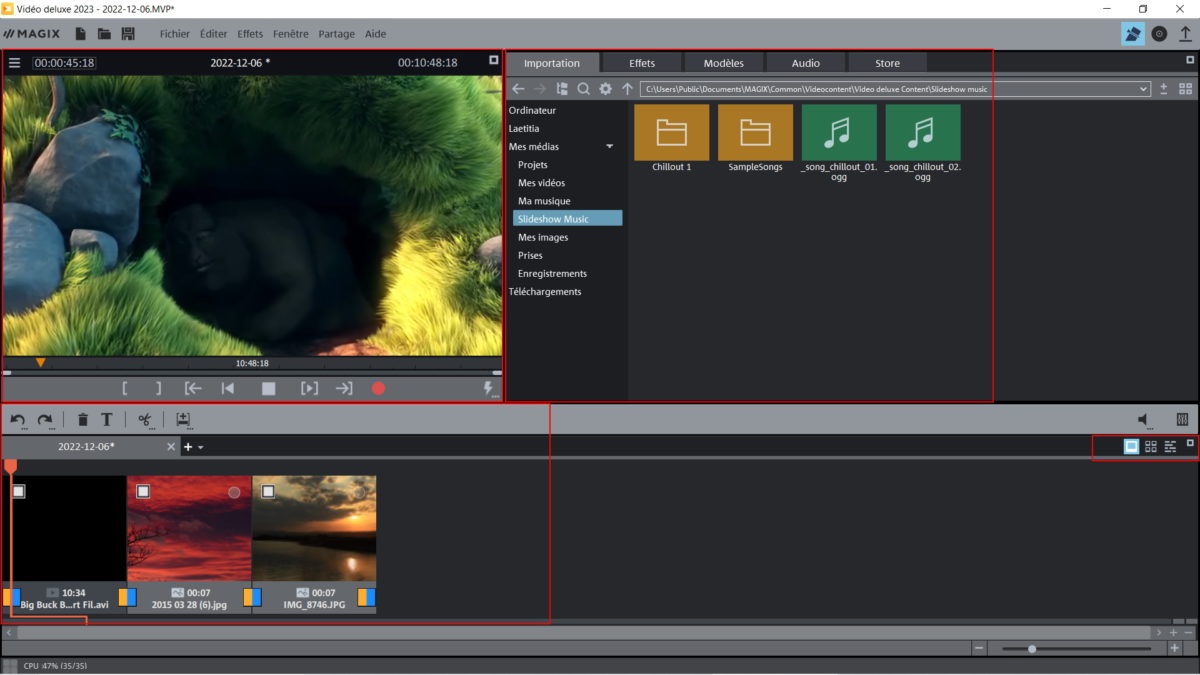Open the preview monitor hamburger menu

pyautogui.click(x=15, y=62)
